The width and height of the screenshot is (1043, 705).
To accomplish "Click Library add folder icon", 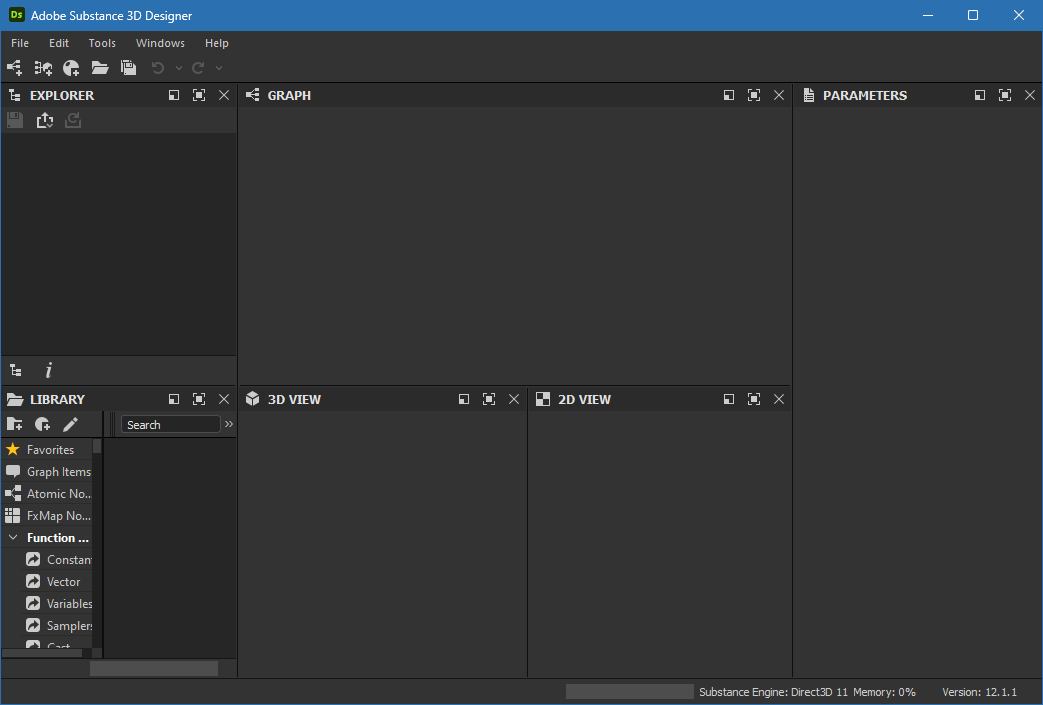I will tap(15, 424).
